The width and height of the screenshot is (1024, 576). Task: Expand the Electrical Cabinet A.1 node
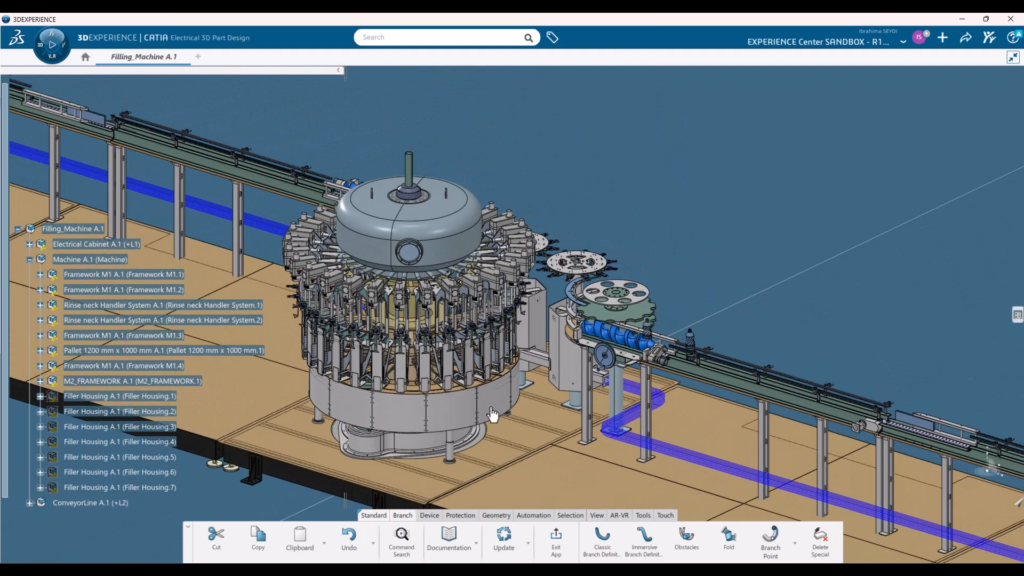click(x=29, y=244)
